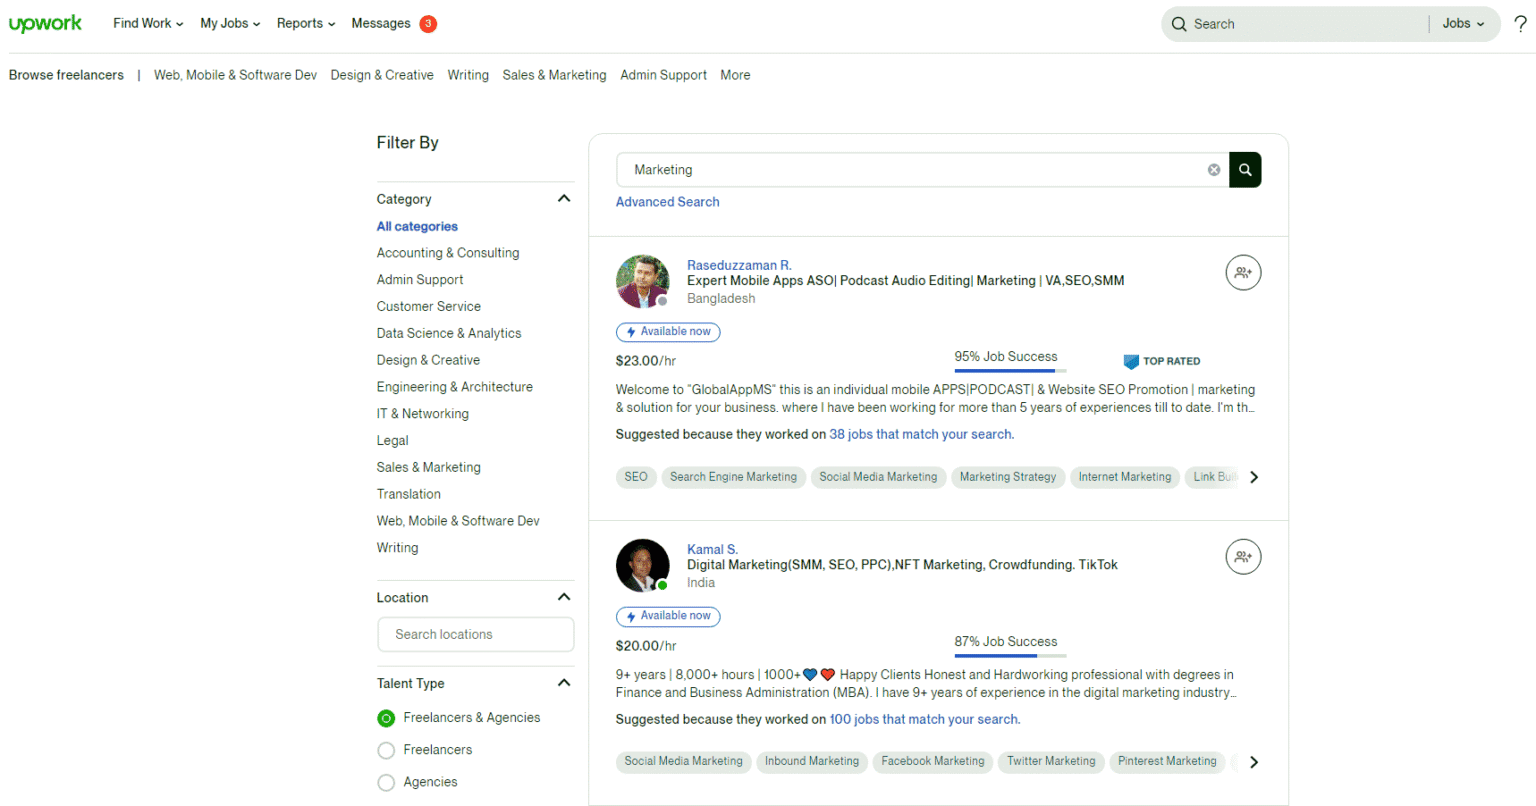Select the Freelancers radio option
1536x806 pixels.
pos(386,750)
